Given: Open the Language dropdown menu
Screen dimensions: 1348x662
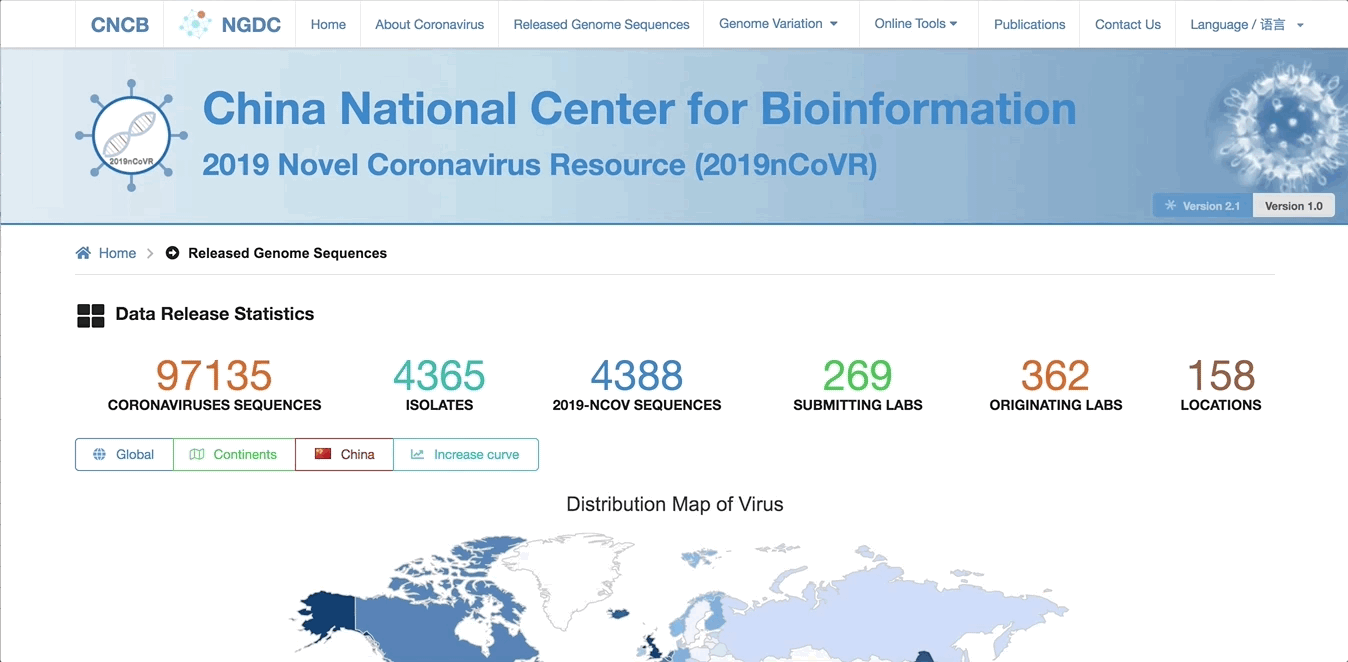Looking at the screenshot, I should 1247,24.
